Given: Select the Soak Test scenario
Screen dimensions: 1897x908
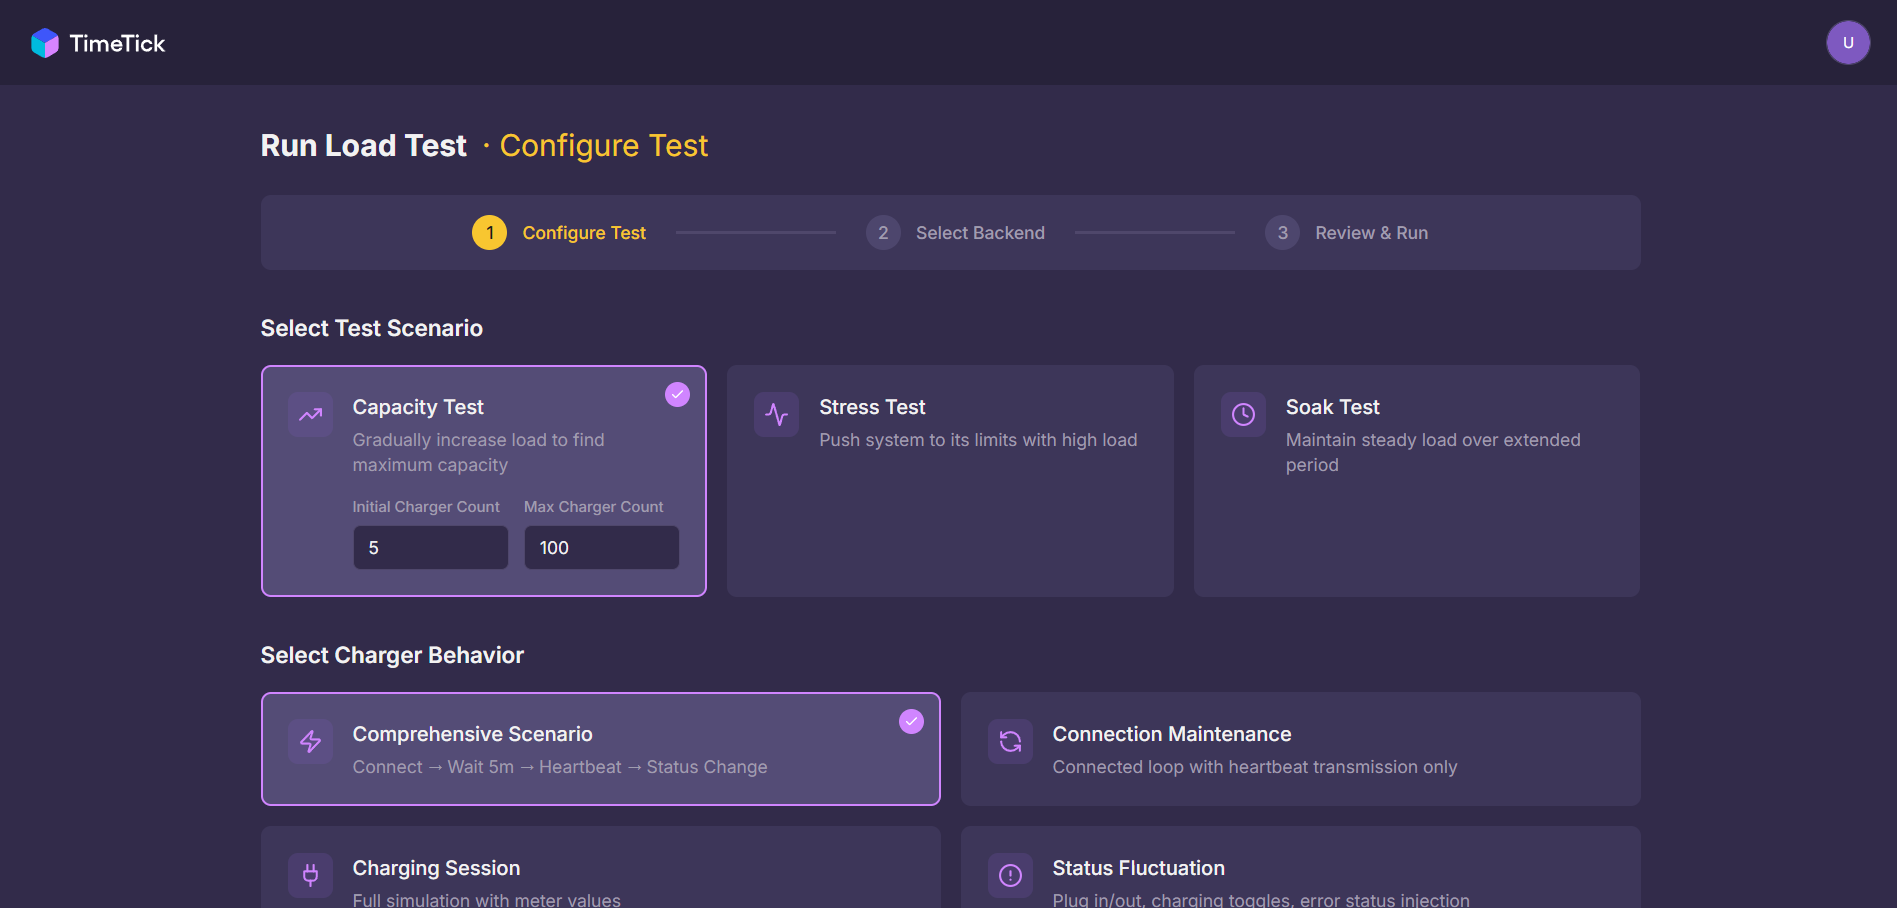Looking at the screenshot, I should (1415, 480).
